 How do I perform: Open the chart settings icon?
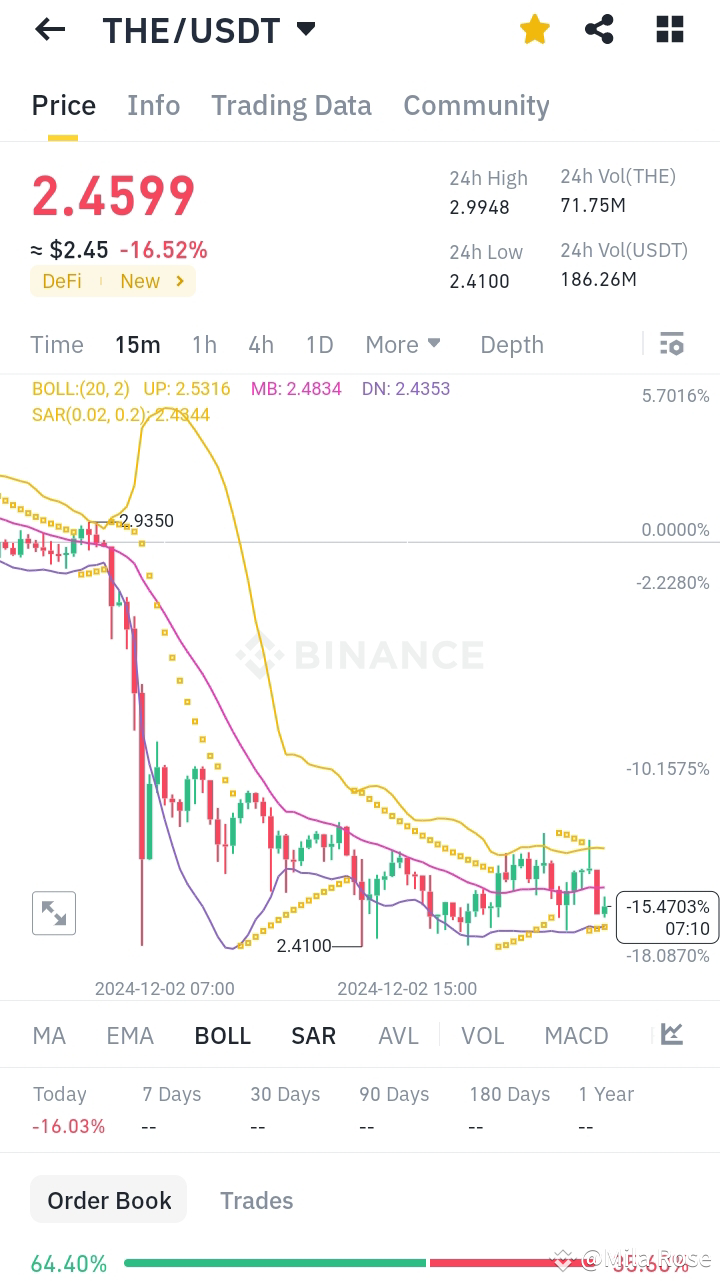pyautogui.click(x=672, y=344)
